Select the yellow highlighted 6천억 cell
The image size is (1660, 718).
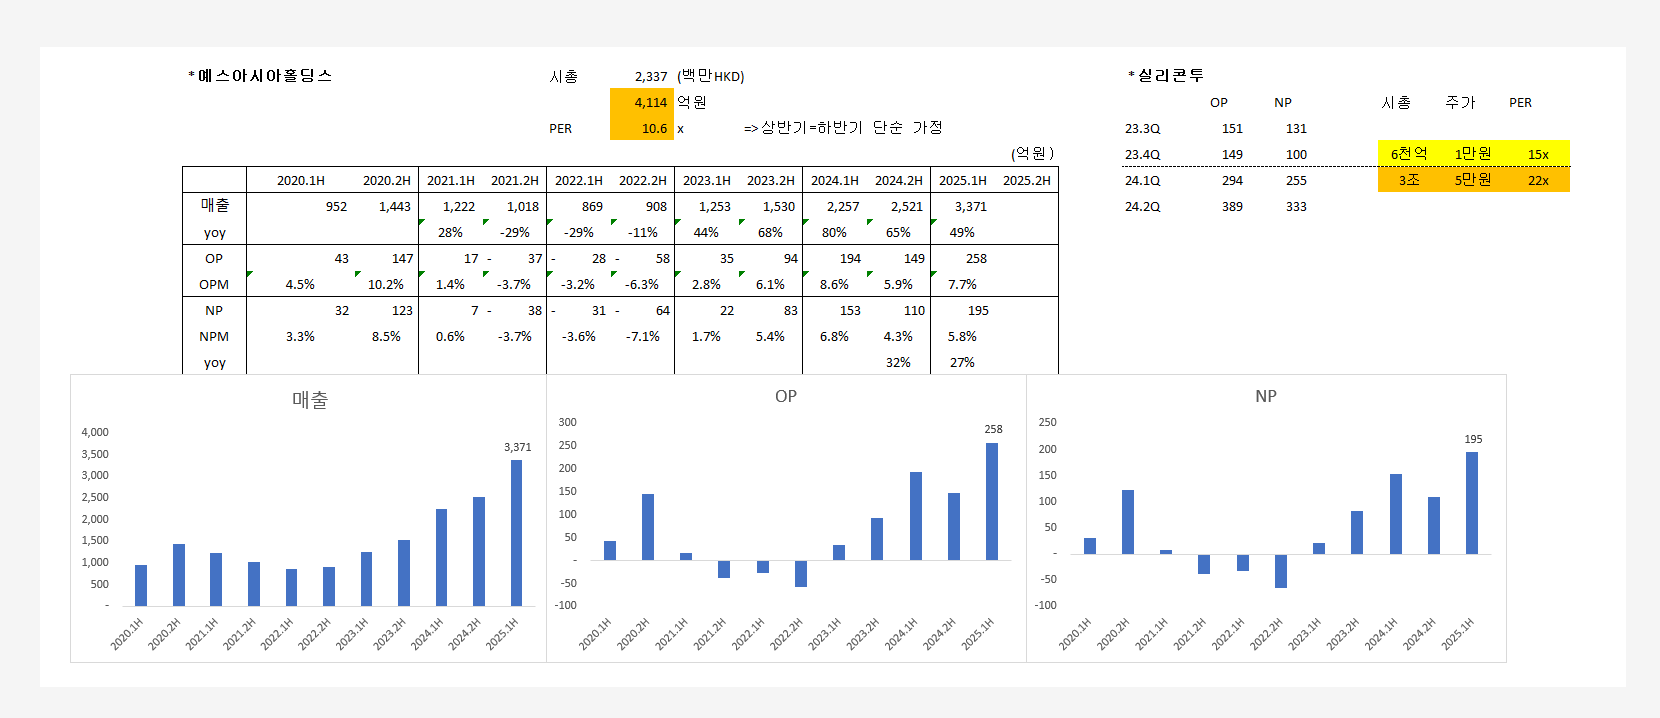(x=1409, y=154)
